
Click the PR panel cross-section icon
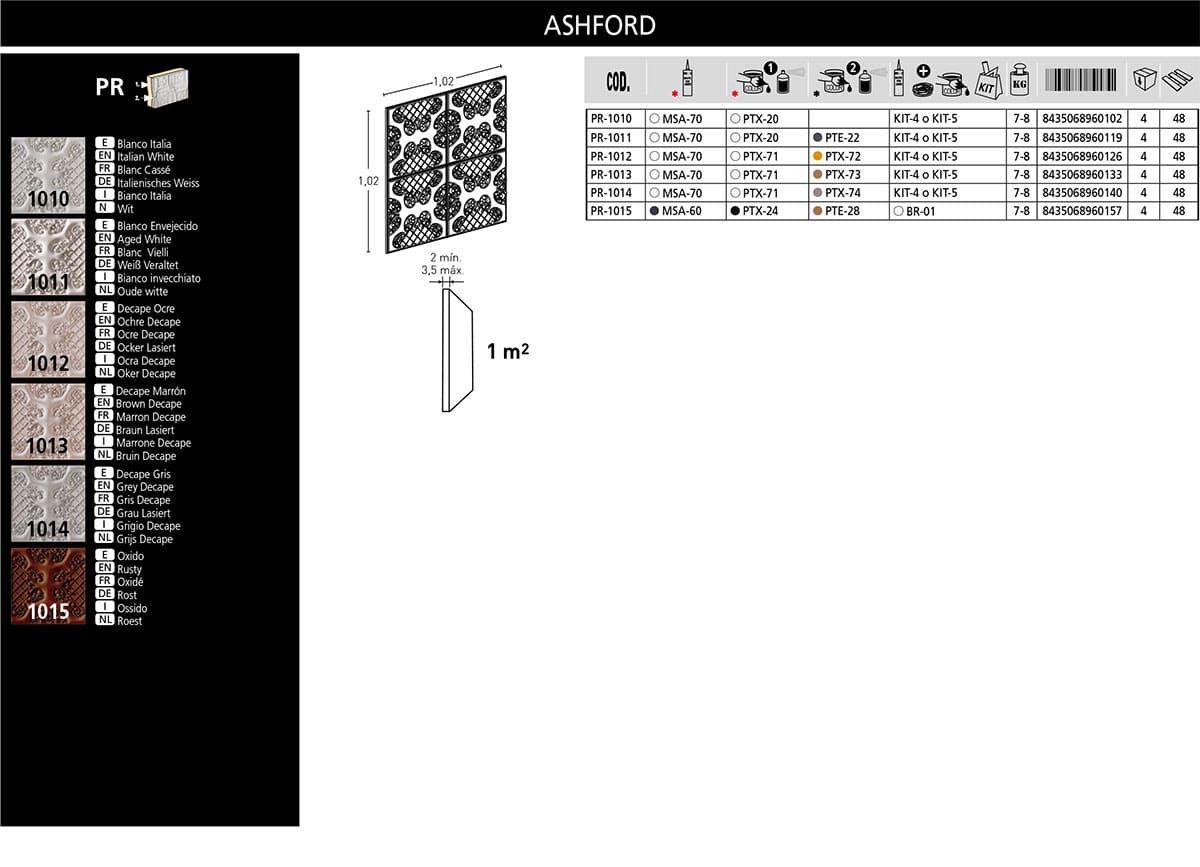(x=161, y=87)
